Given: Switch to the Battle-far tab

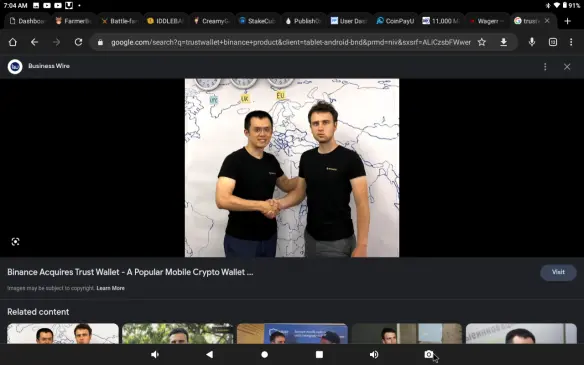Looking at the screenshot, I should (120, 21).
